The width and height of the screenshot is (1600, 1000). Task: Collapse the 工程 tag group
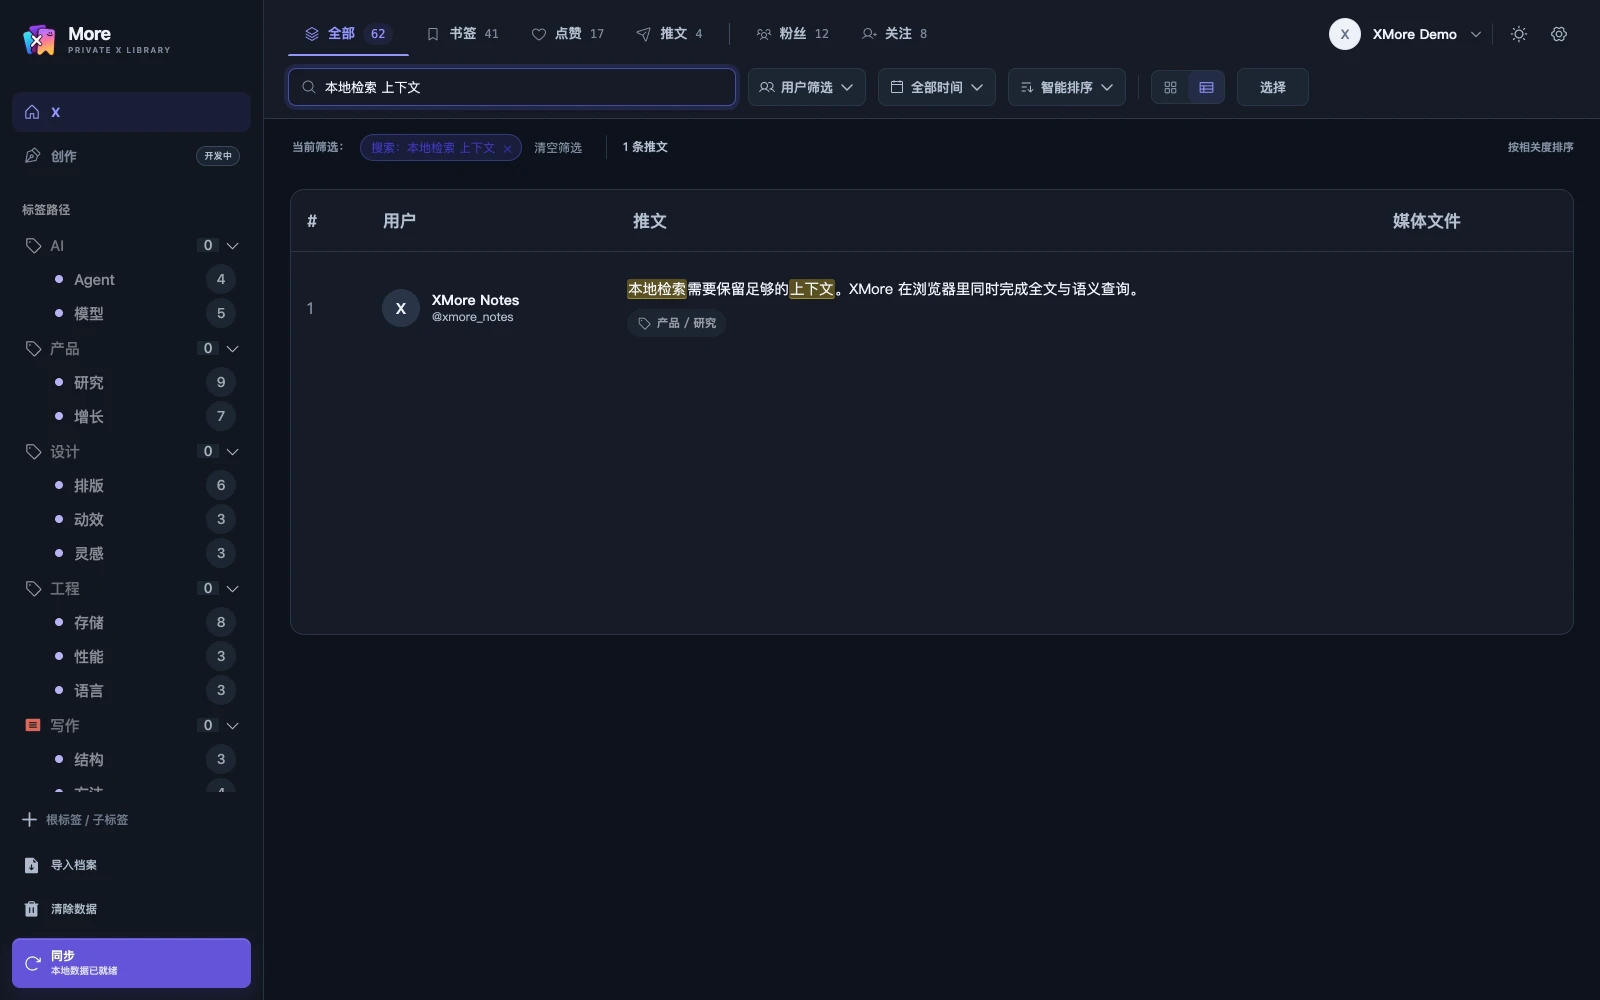click(x=233, y=589)
